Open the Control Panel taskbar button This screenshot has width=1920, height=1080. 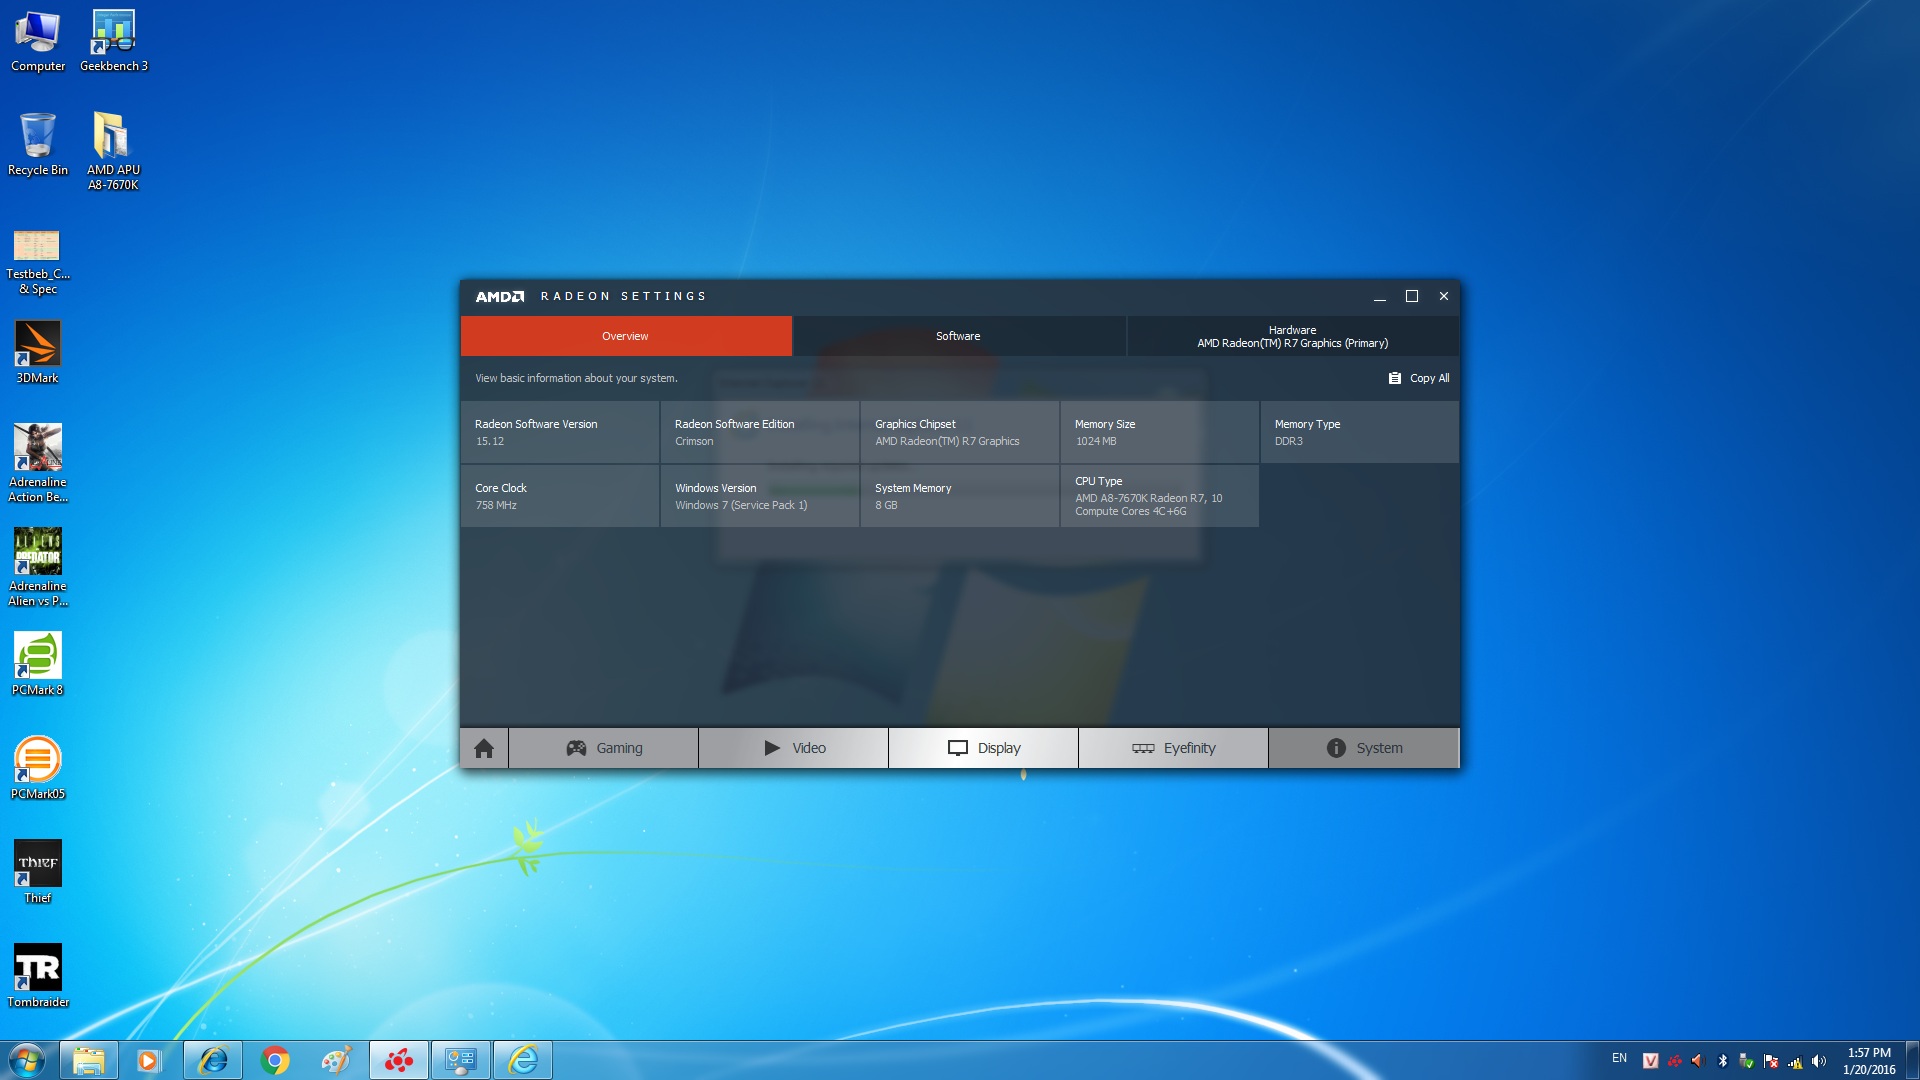tap(461, 1060)
